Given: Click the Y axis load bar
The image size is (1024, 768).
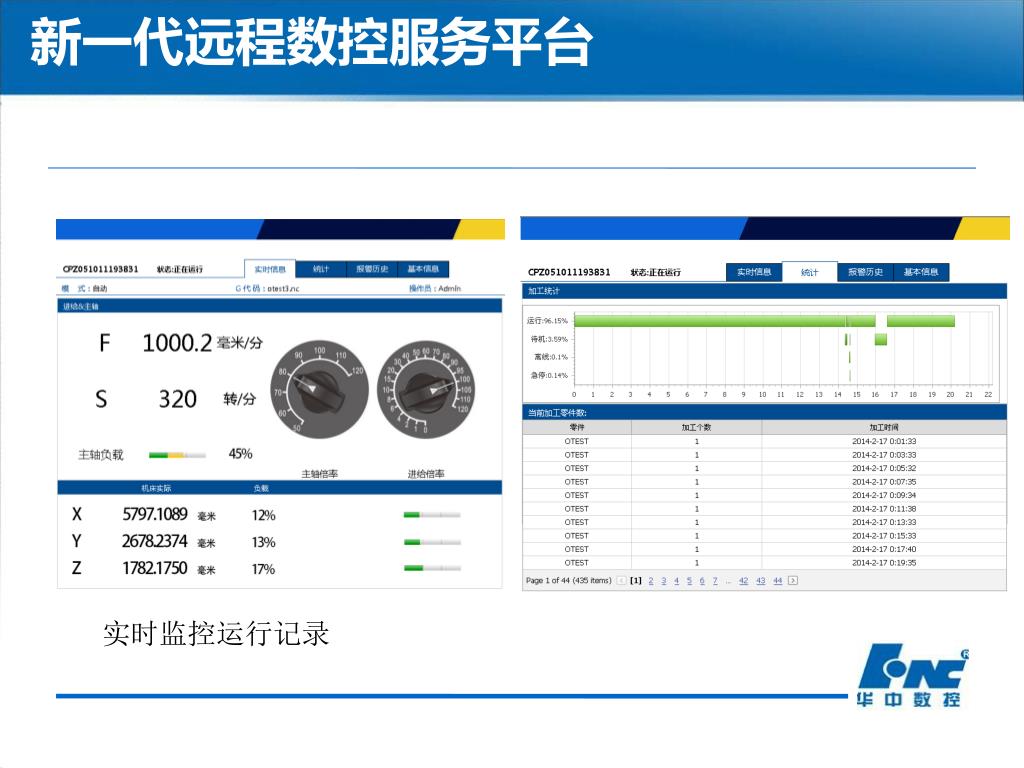Looking at the screenshot, I should (x=432, y=542).
